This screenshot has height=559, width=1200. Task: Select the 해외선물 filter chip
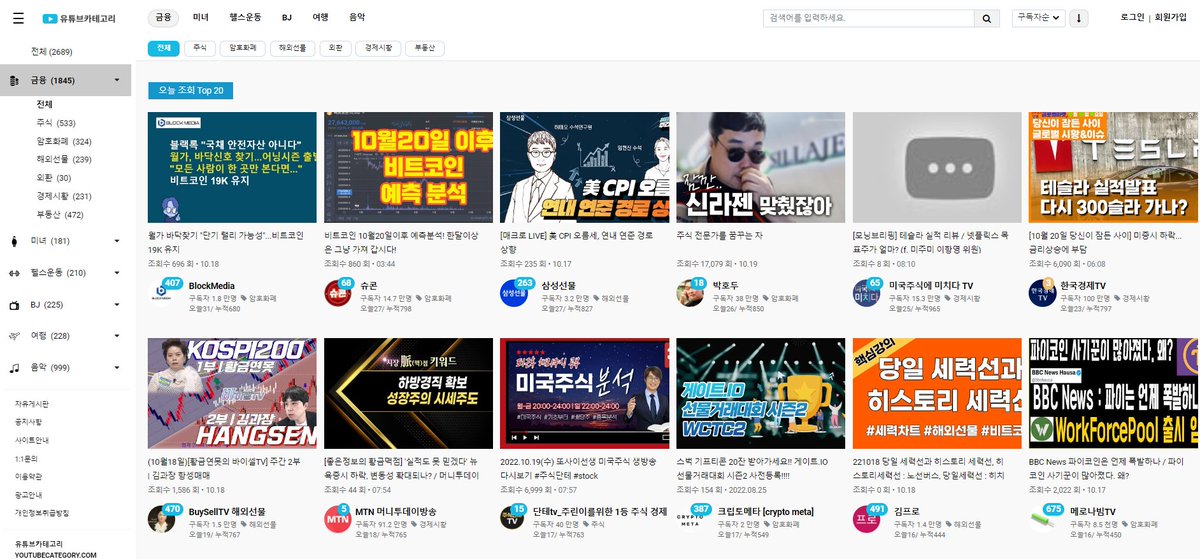(293, 48)
